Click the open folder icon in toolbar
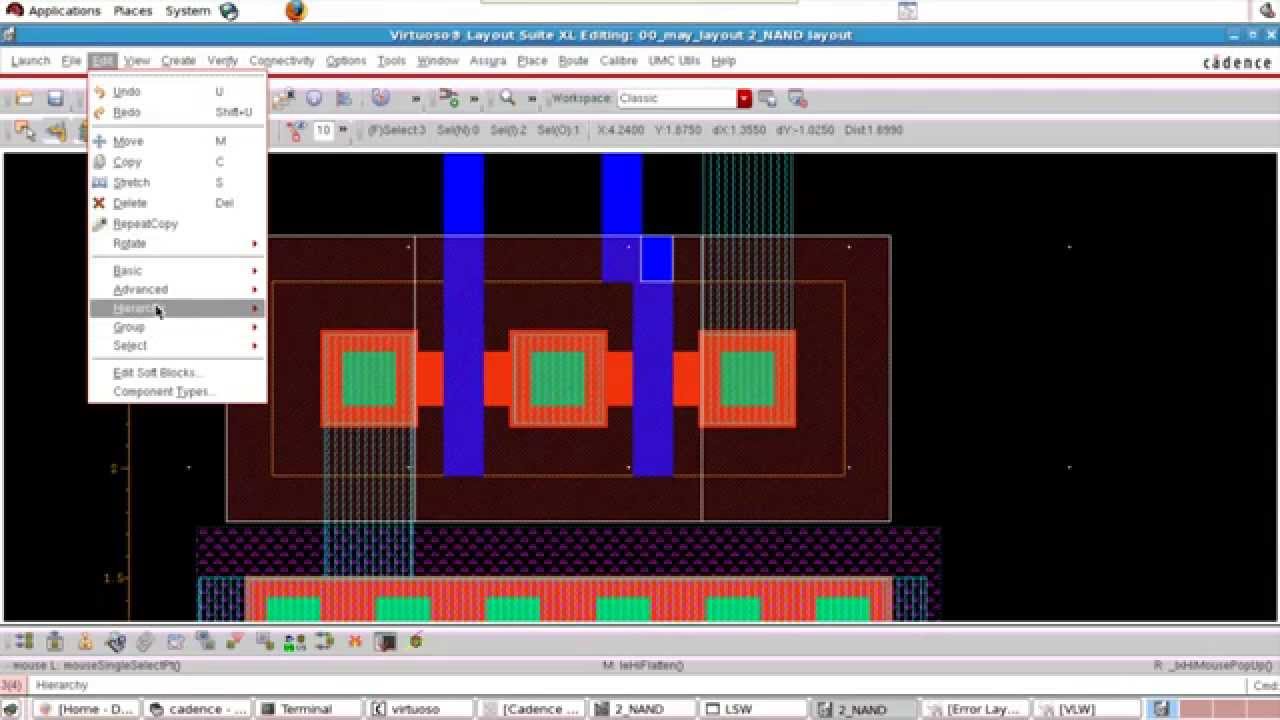1280x720 pixels. tap(24, 98)
